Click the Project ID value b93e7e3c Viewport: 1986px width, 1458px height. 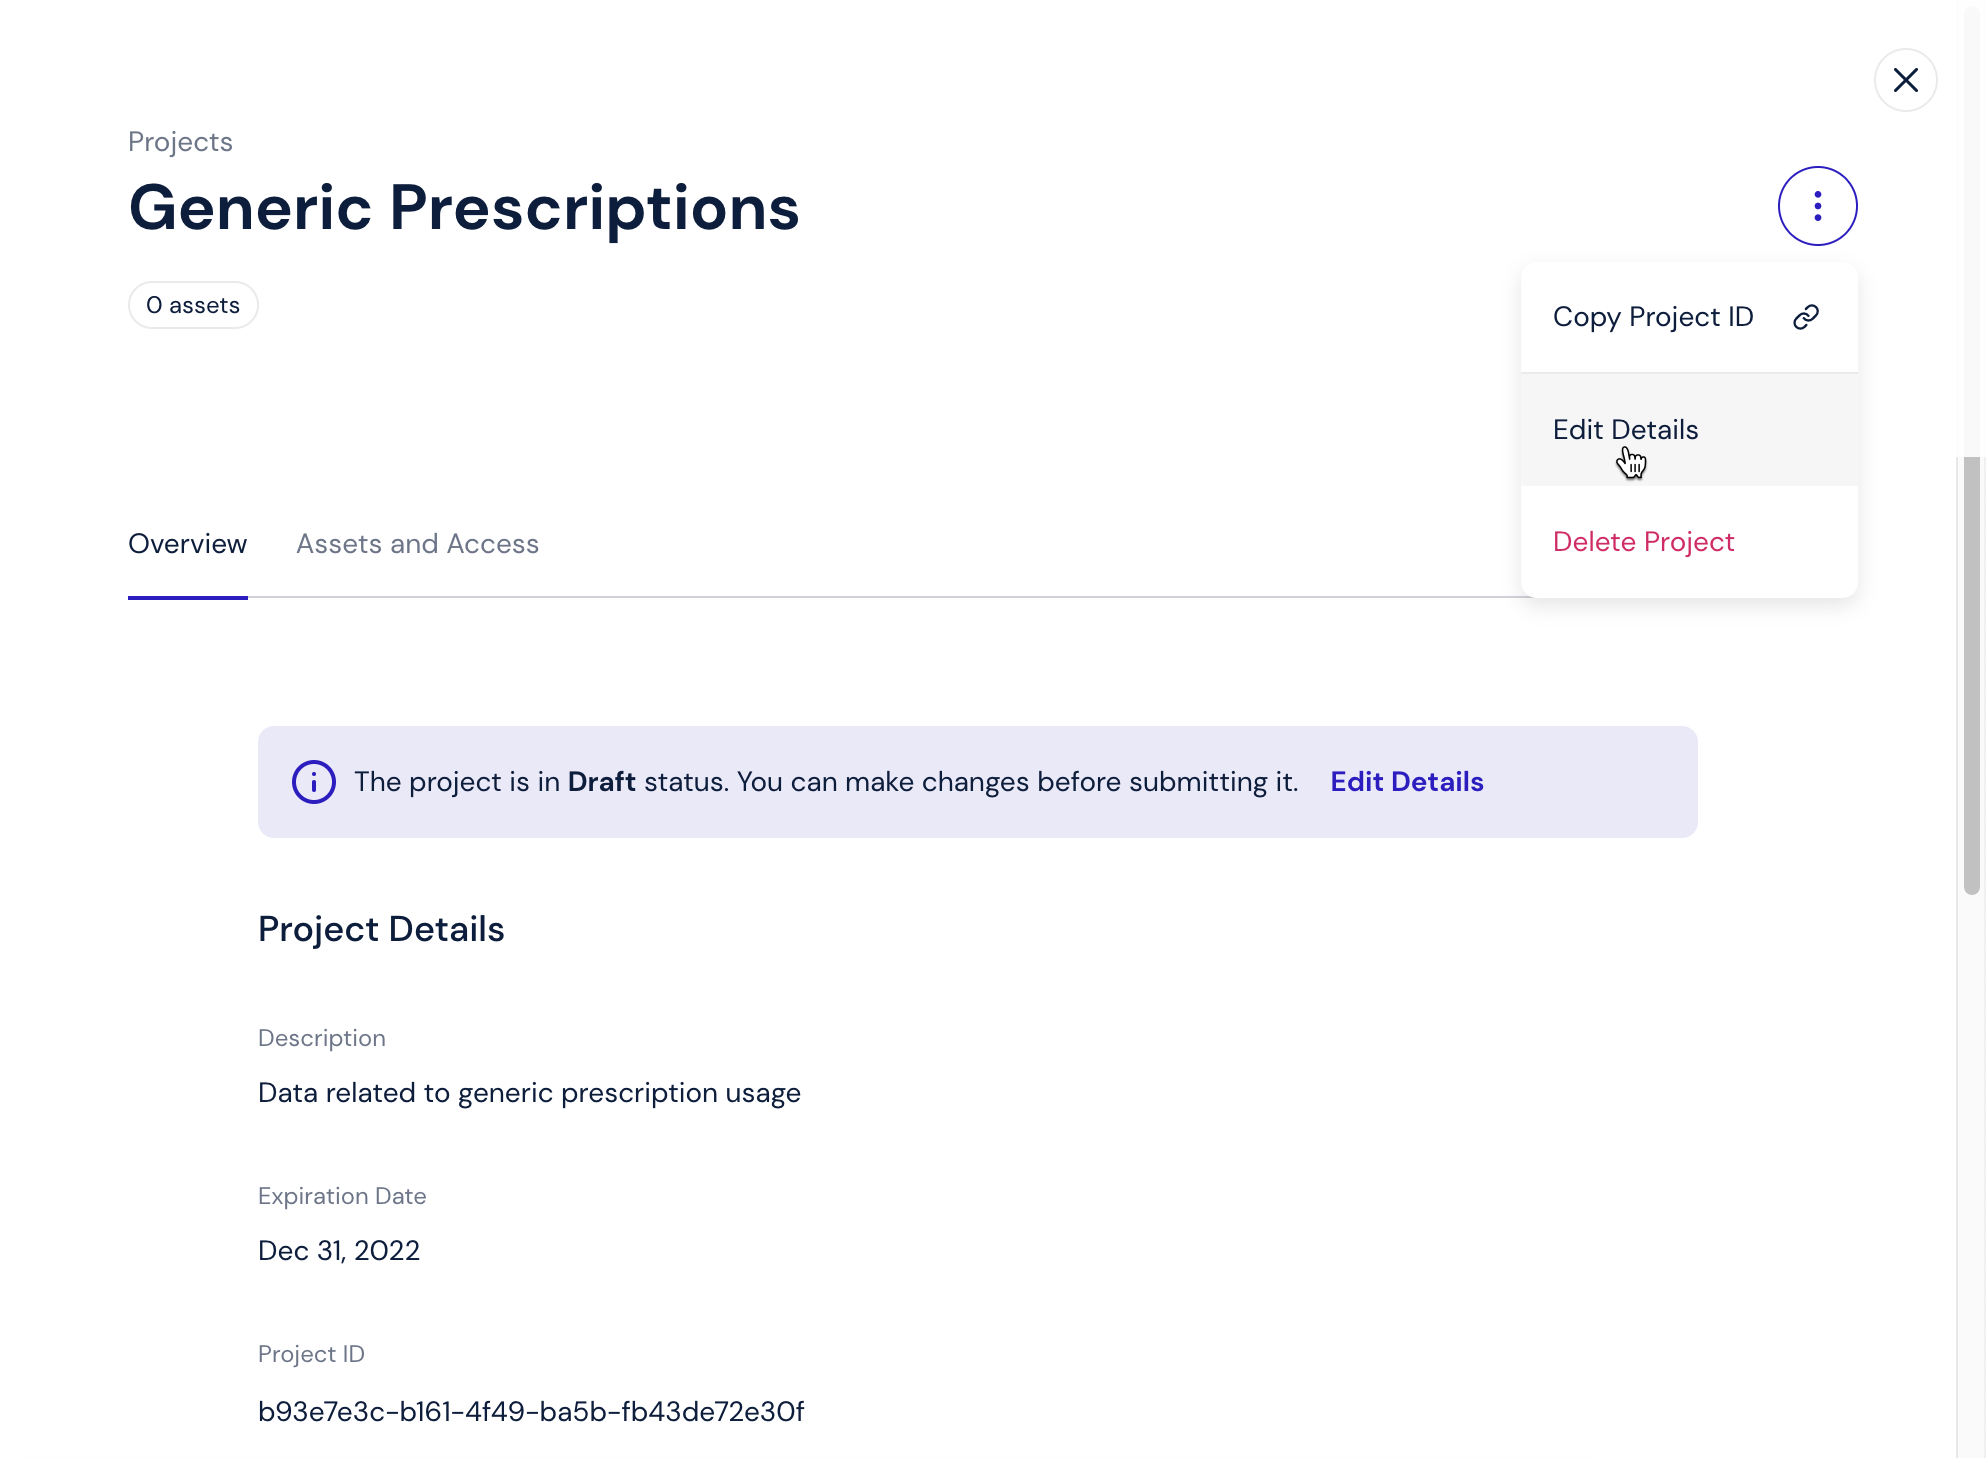coord(531,1412)
